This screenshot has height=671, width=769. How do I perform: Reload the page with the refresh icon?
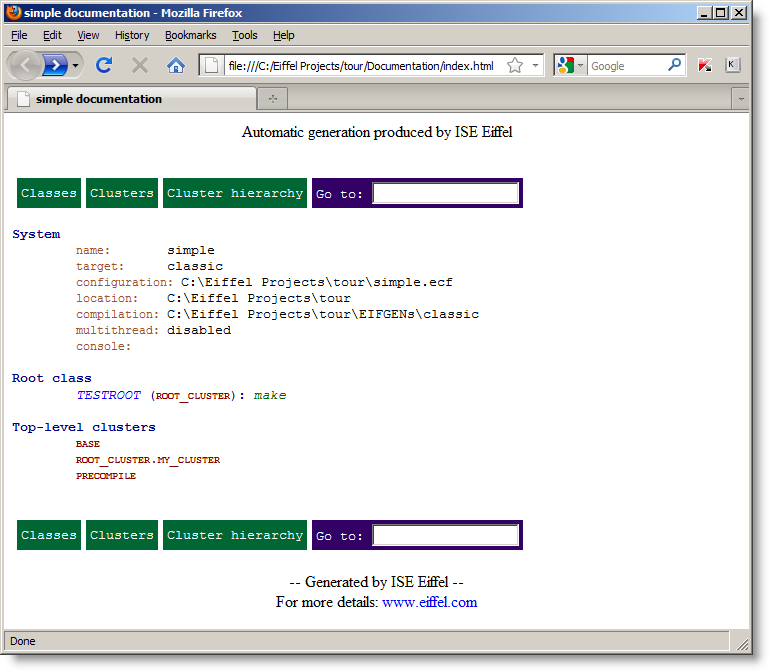click(104, 65)
